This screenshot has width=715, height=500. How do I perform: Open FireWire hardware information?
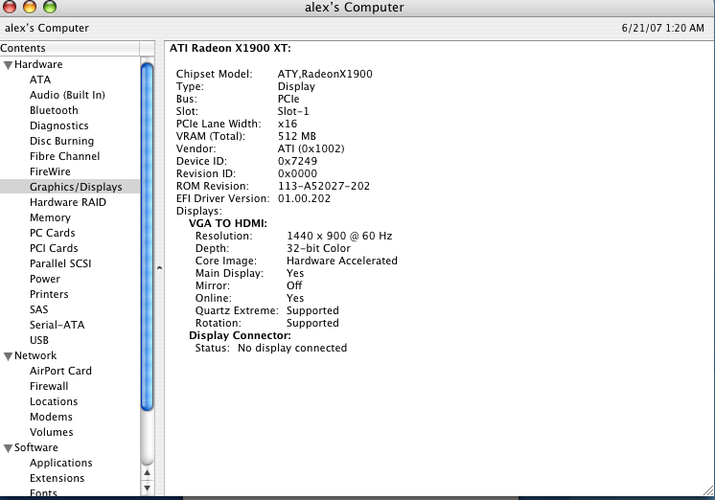[50, 171]
